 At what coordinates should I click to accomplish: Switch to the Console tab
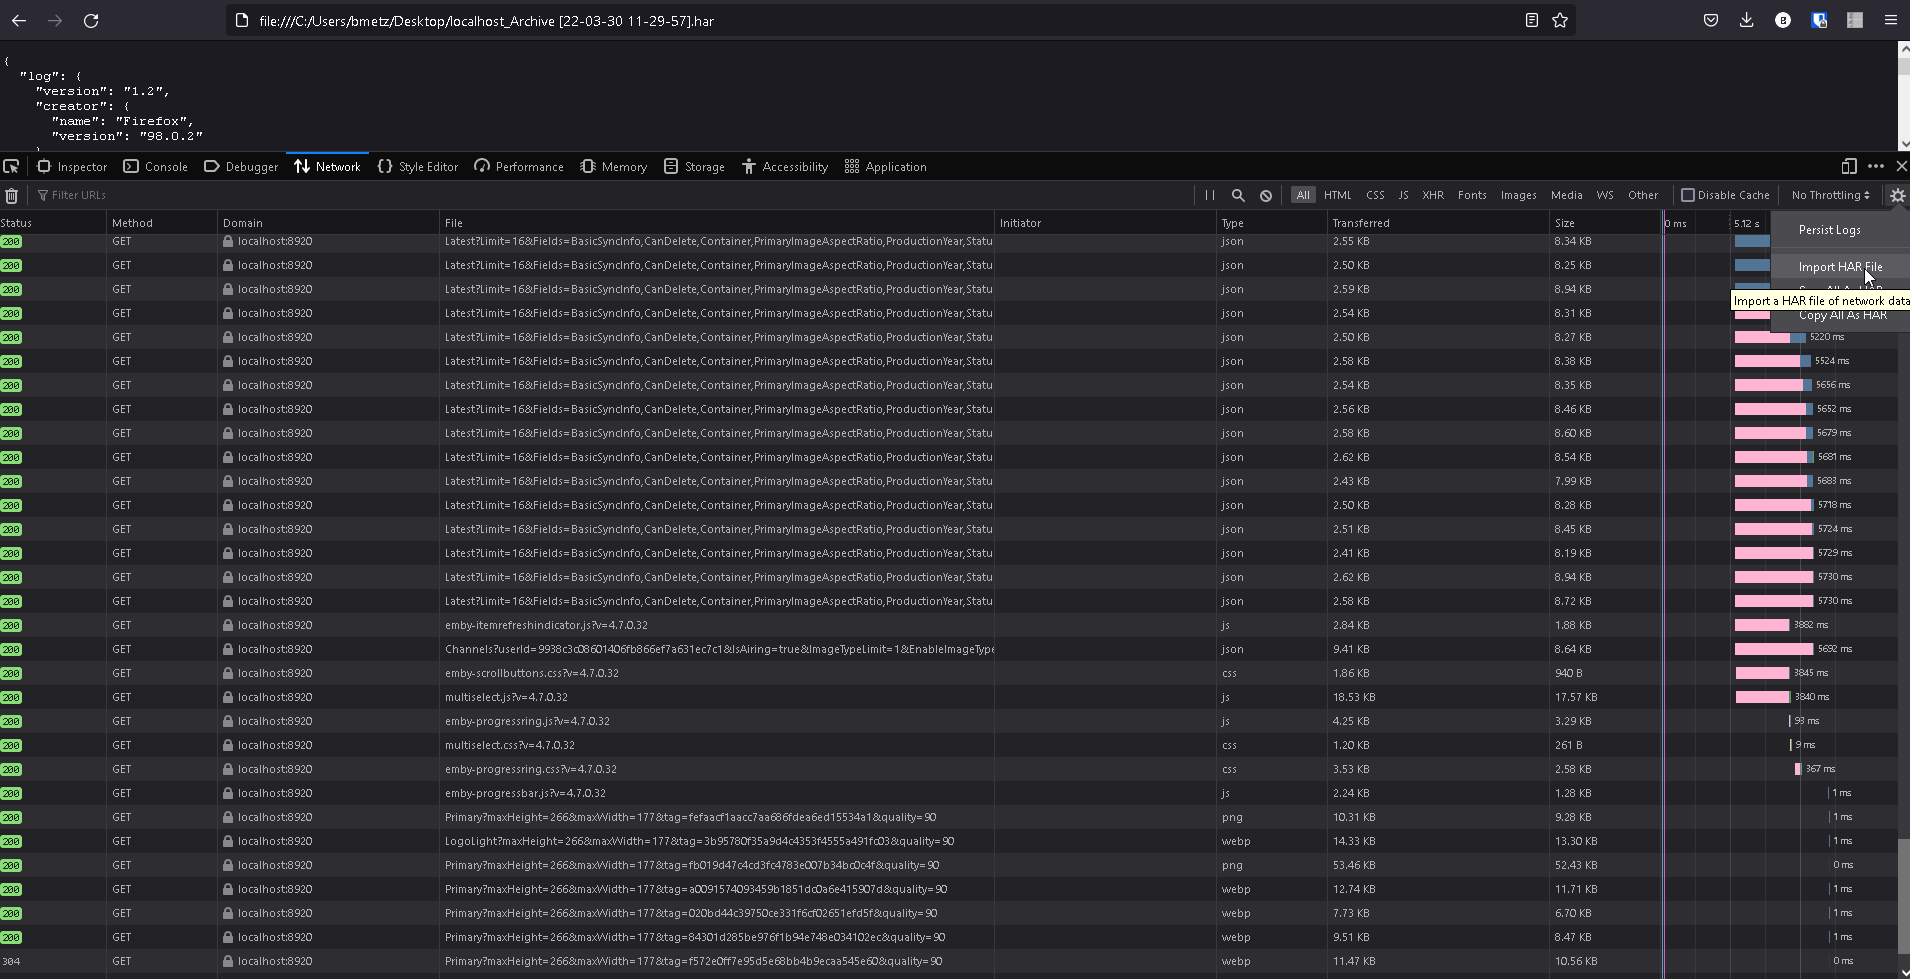[156, 167]
